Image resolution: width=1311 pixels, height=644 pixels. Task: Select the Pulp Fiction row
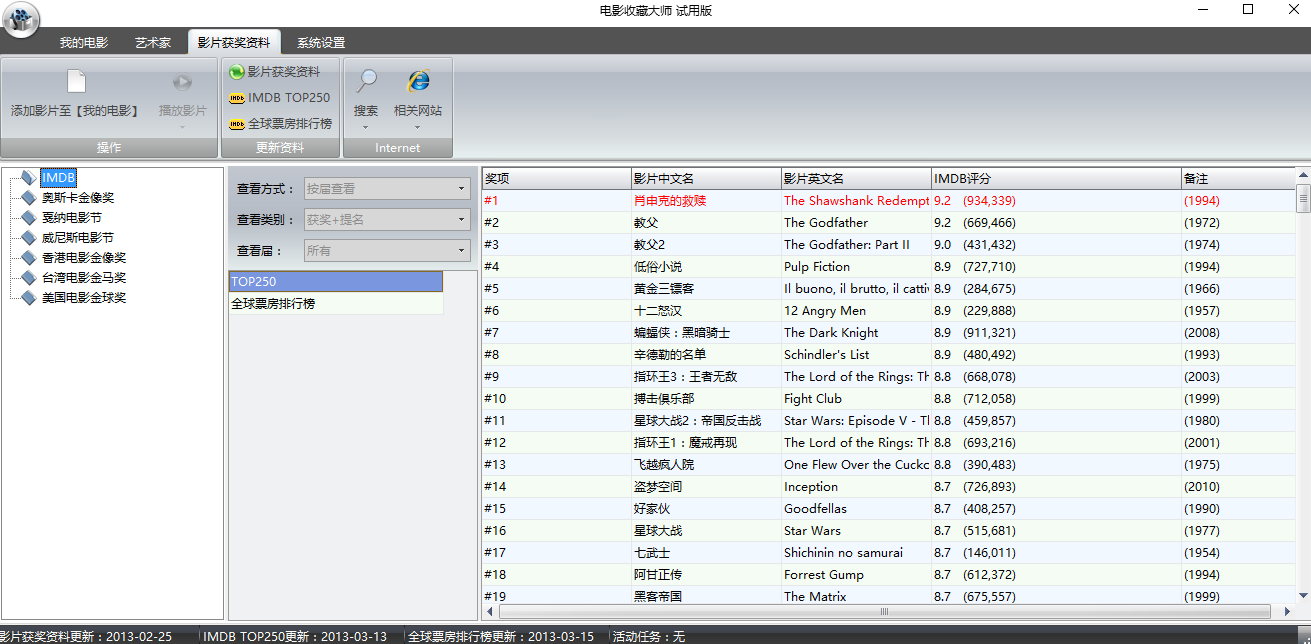(x=816, y=267)
